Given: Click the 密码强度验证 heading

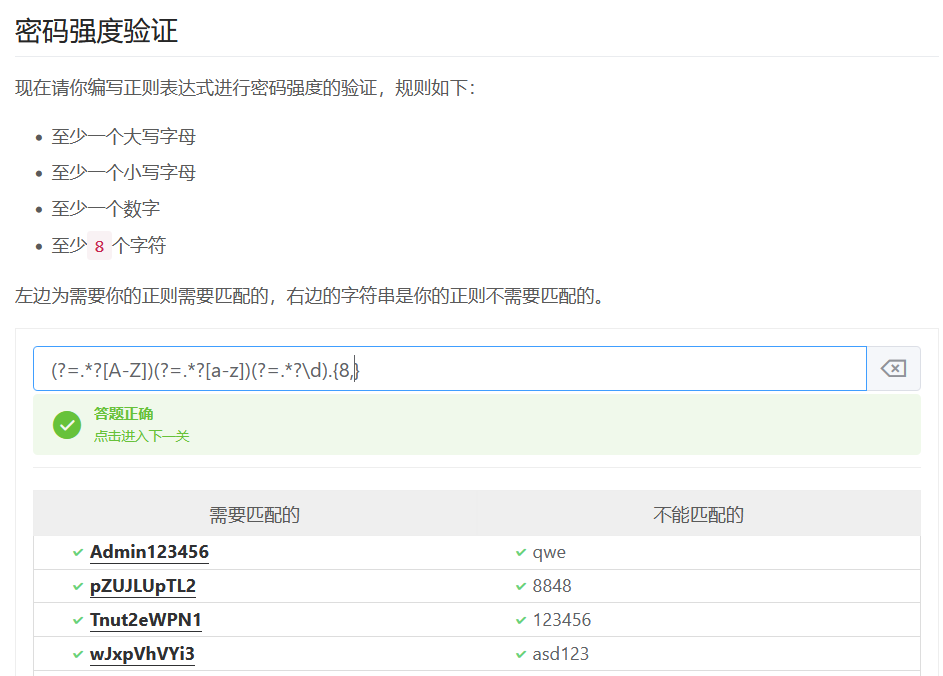Looking at the screenshot, I should coord(96,30).
